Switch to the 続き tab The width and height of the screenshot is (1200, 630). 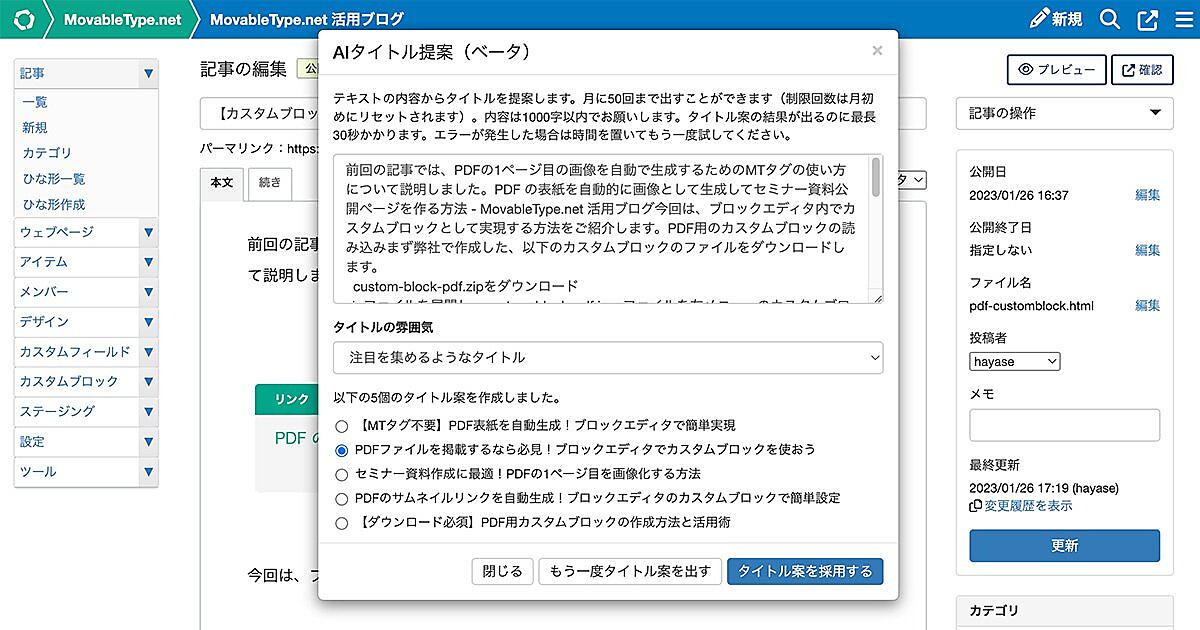(269, 183)
